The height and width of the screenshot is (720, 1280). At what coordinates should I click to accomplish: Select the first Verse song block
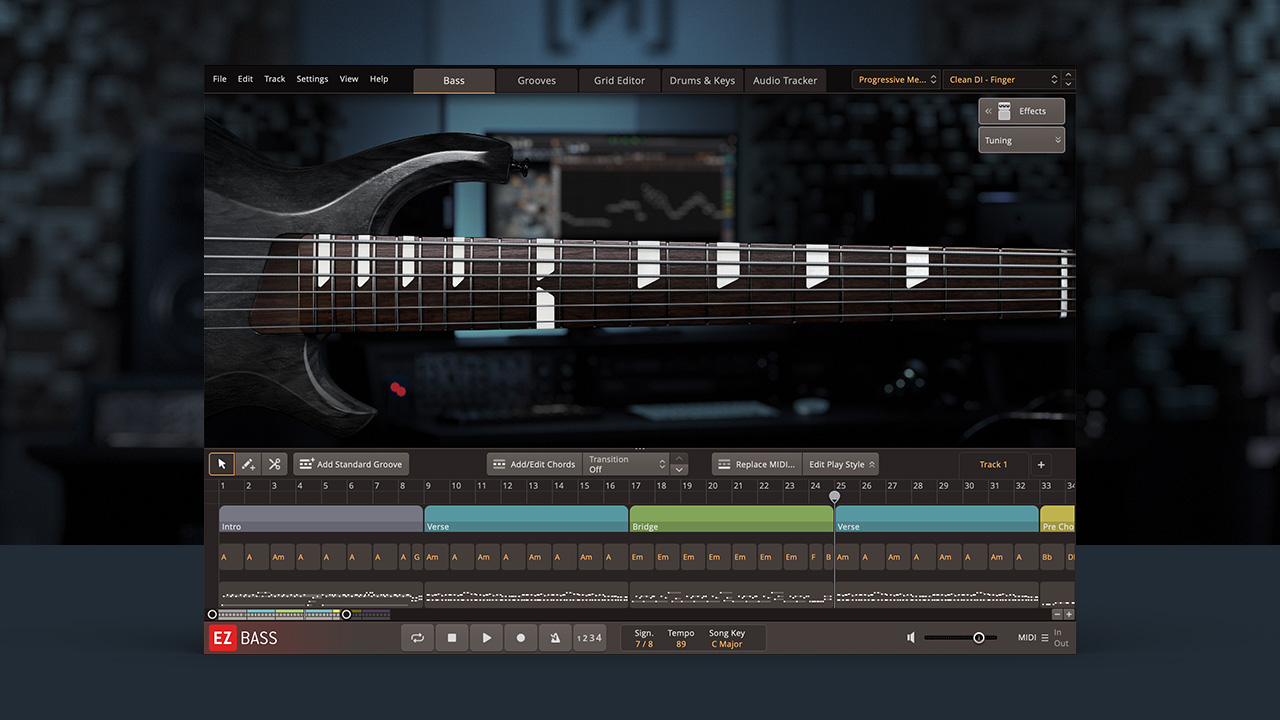click(x=526, y=519)
